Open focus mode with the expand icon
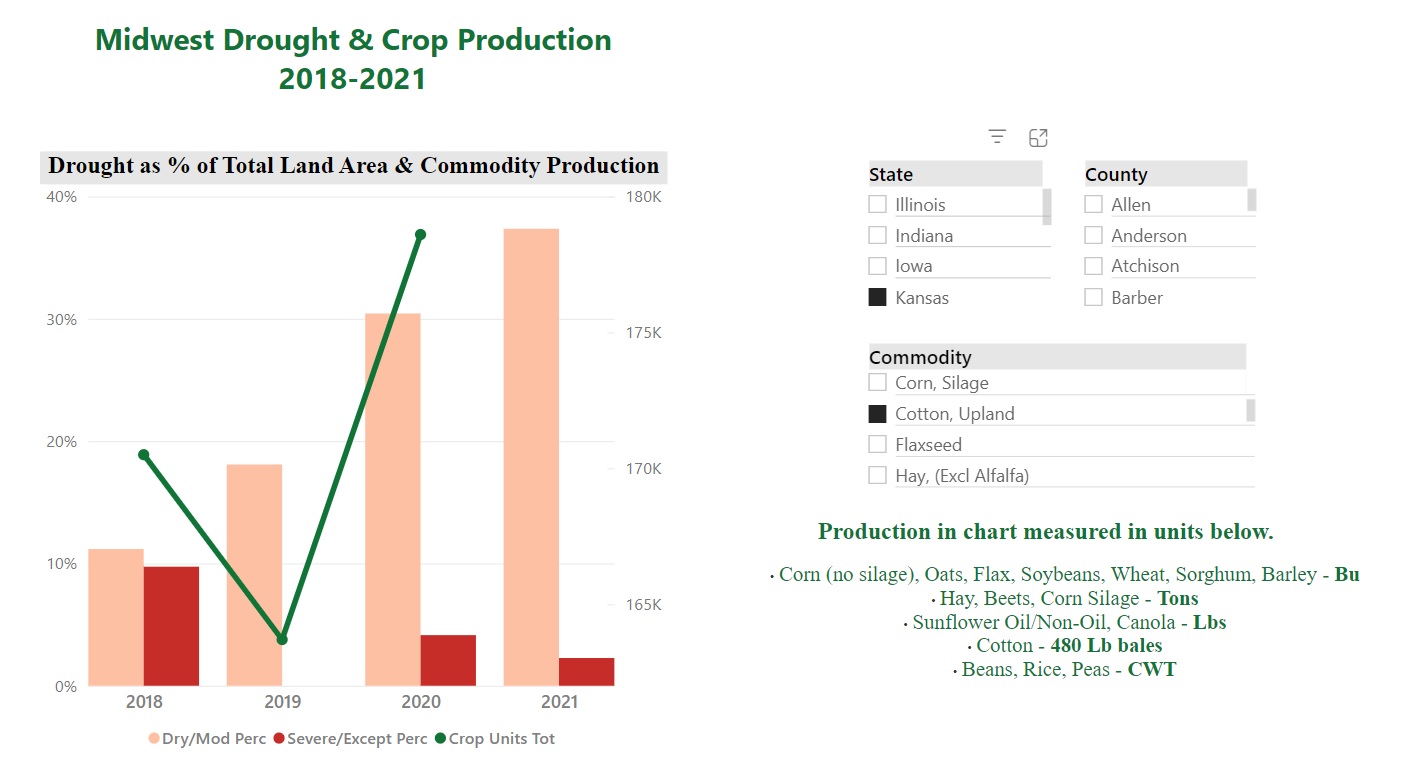Image resolution: width=1428 pixels, height=762 pixels. tap(1038, 138)
